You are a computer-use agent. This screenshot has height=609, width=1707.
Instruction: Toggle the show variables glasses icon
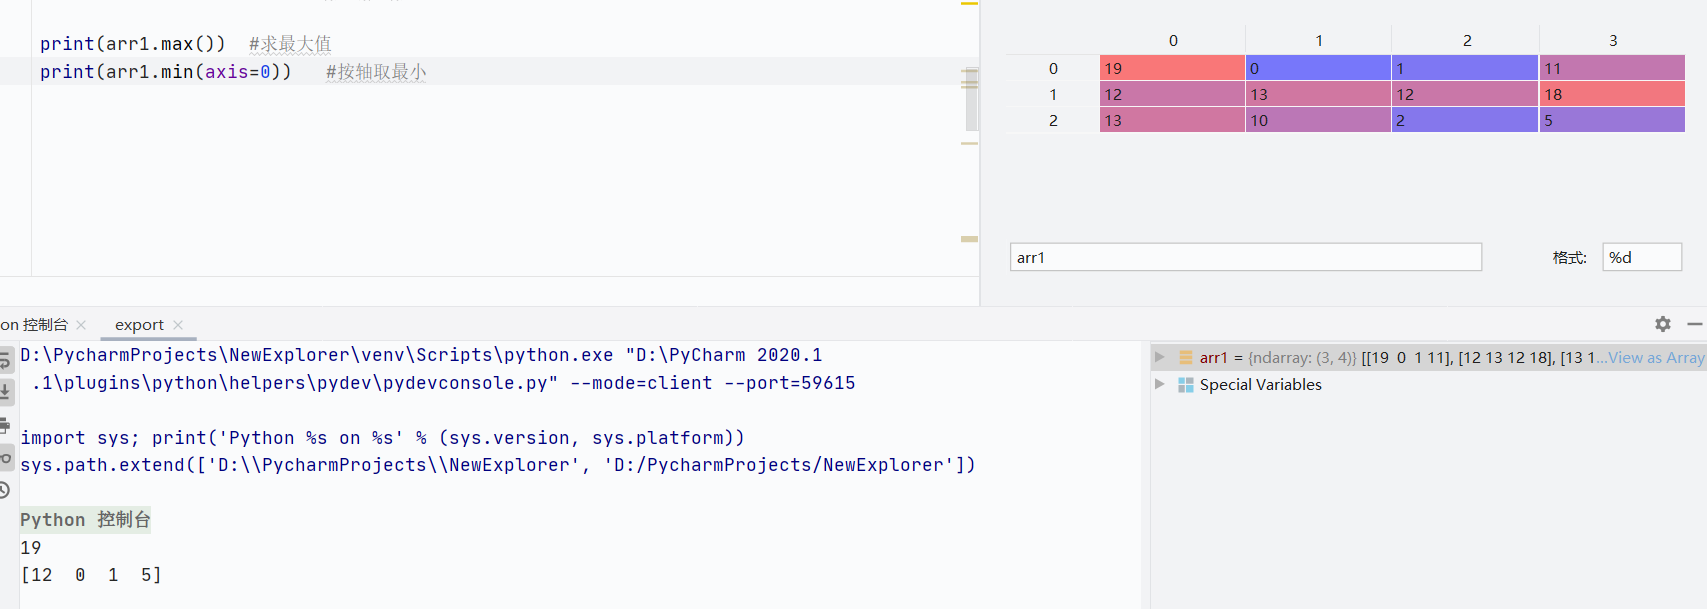click(x=4, y=458)
